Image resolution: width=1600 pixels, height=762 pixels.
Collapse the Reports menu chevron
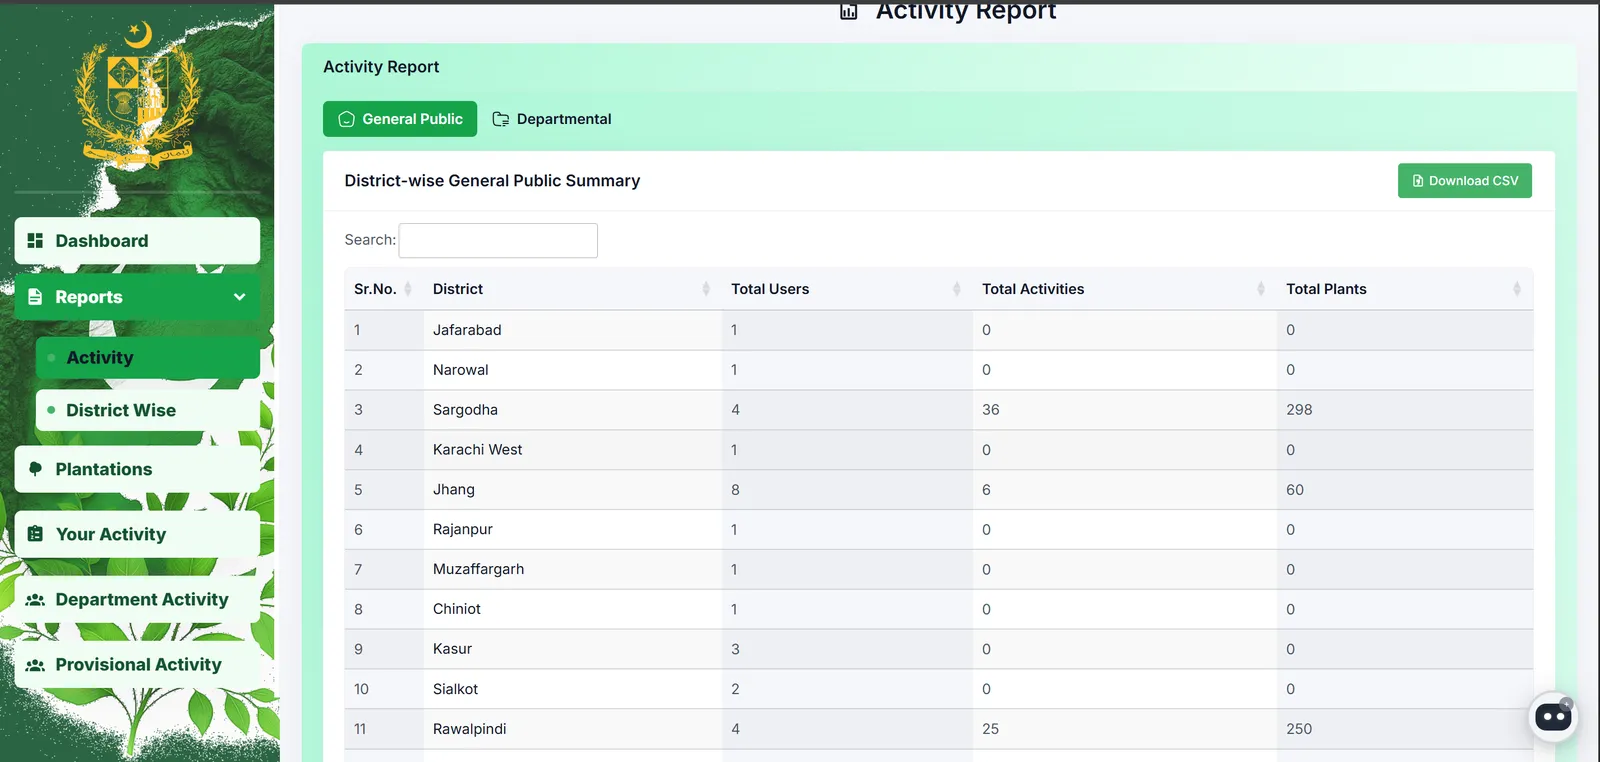(239, 297)
